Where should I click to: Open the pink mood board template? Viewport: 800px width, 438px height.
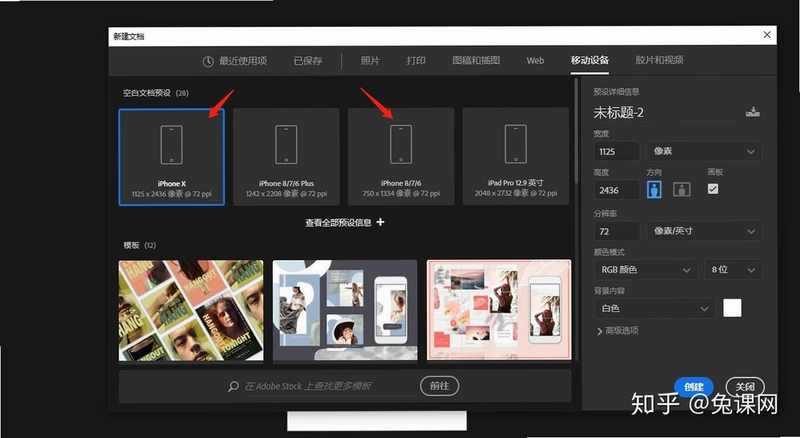pyautogui.click(x=499, y=310)
